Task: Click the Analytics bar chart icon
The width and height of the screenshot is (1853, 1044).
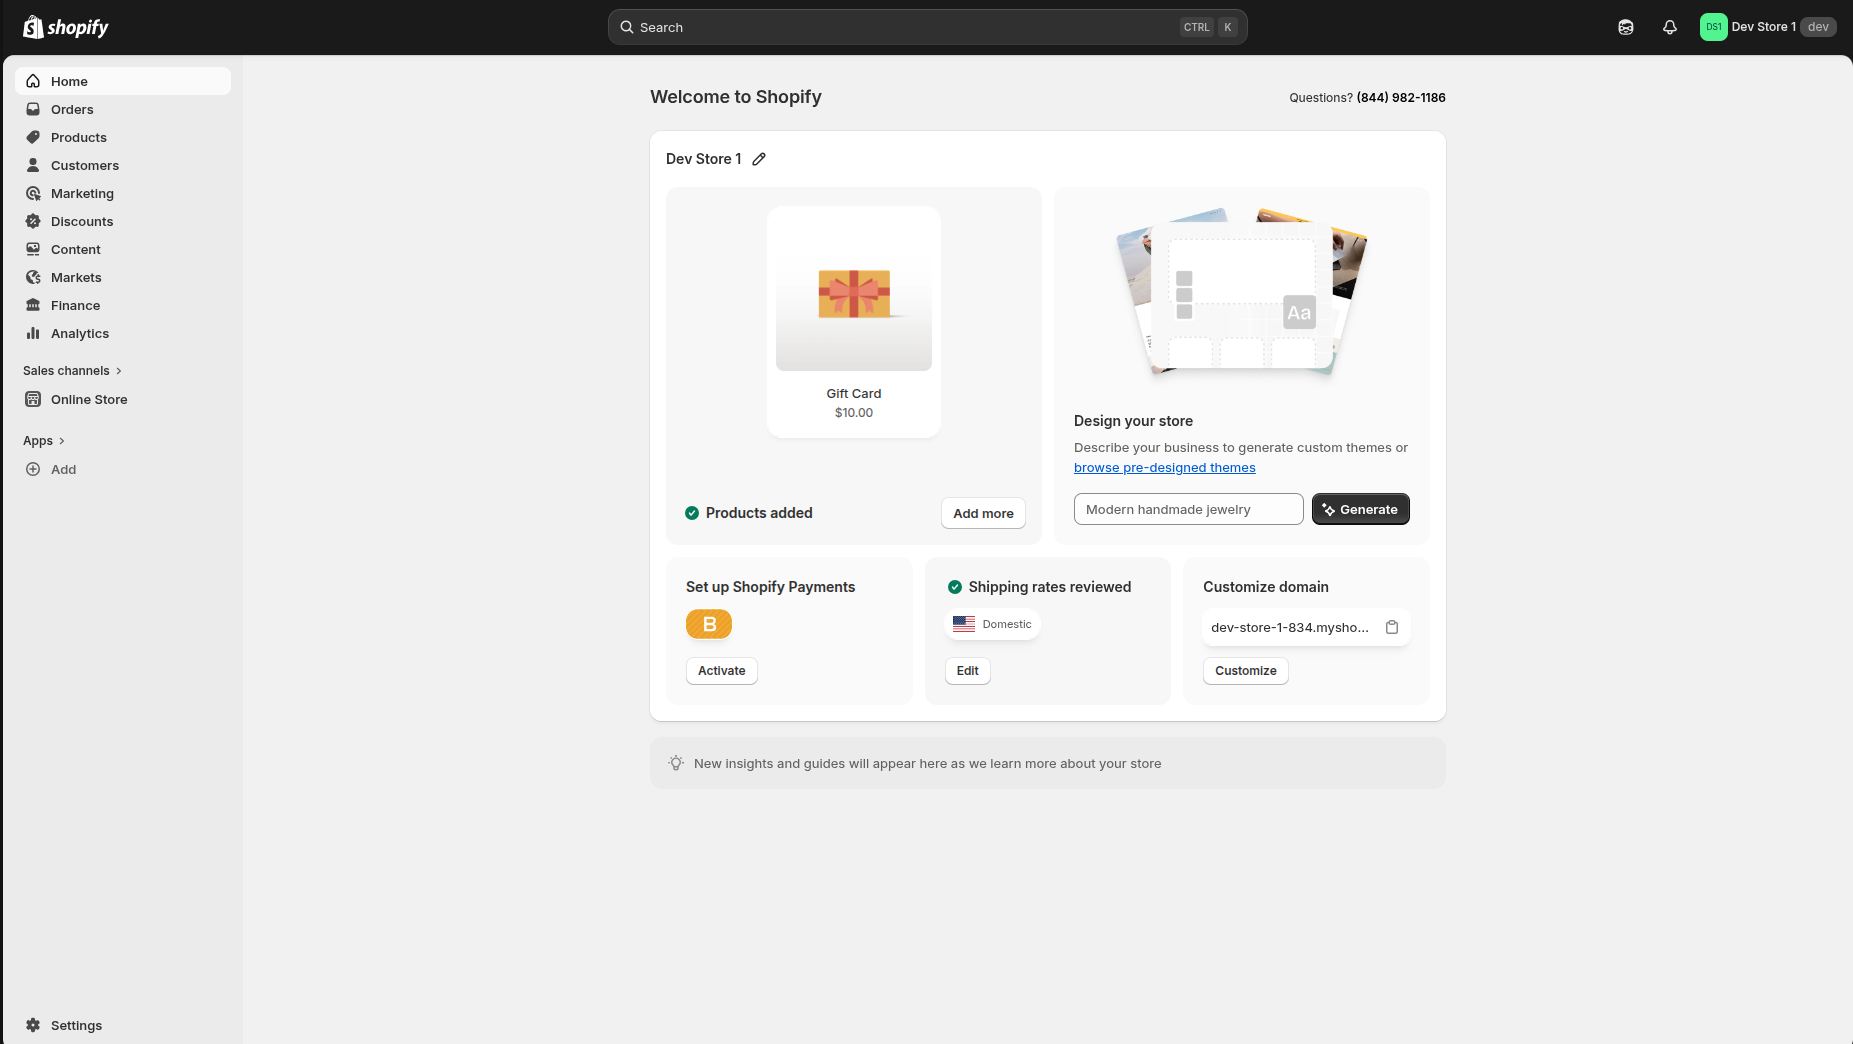Action: [x=33, y=333]
